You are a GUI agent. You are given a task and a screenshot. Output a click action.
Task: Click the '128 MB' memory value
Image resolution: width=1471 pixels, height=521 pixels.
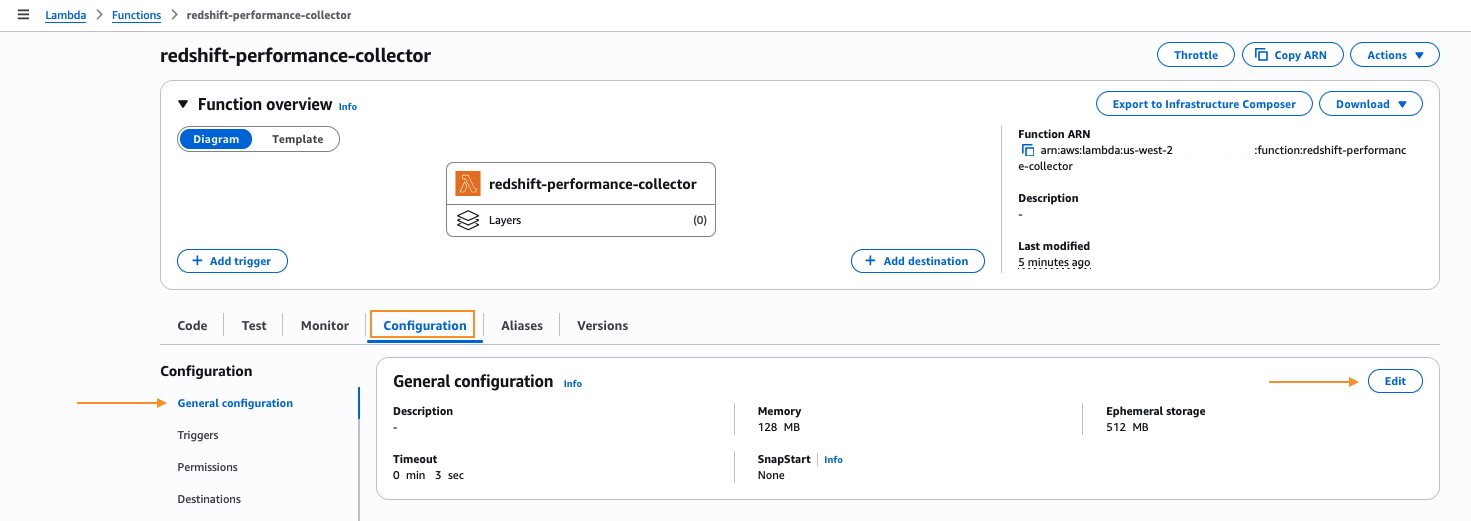(779, 427)
